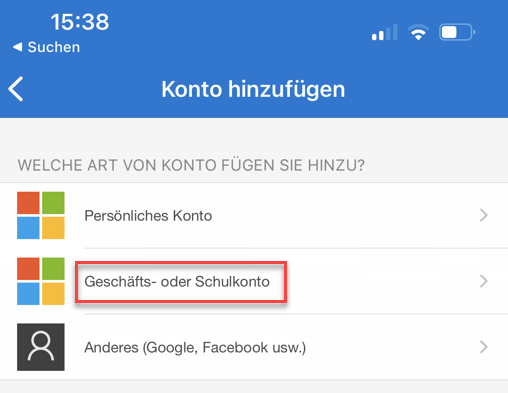Viewport: 508px width, 393px height.
Task: Open the Persönliches Konto row chevron
Action: 484,215
